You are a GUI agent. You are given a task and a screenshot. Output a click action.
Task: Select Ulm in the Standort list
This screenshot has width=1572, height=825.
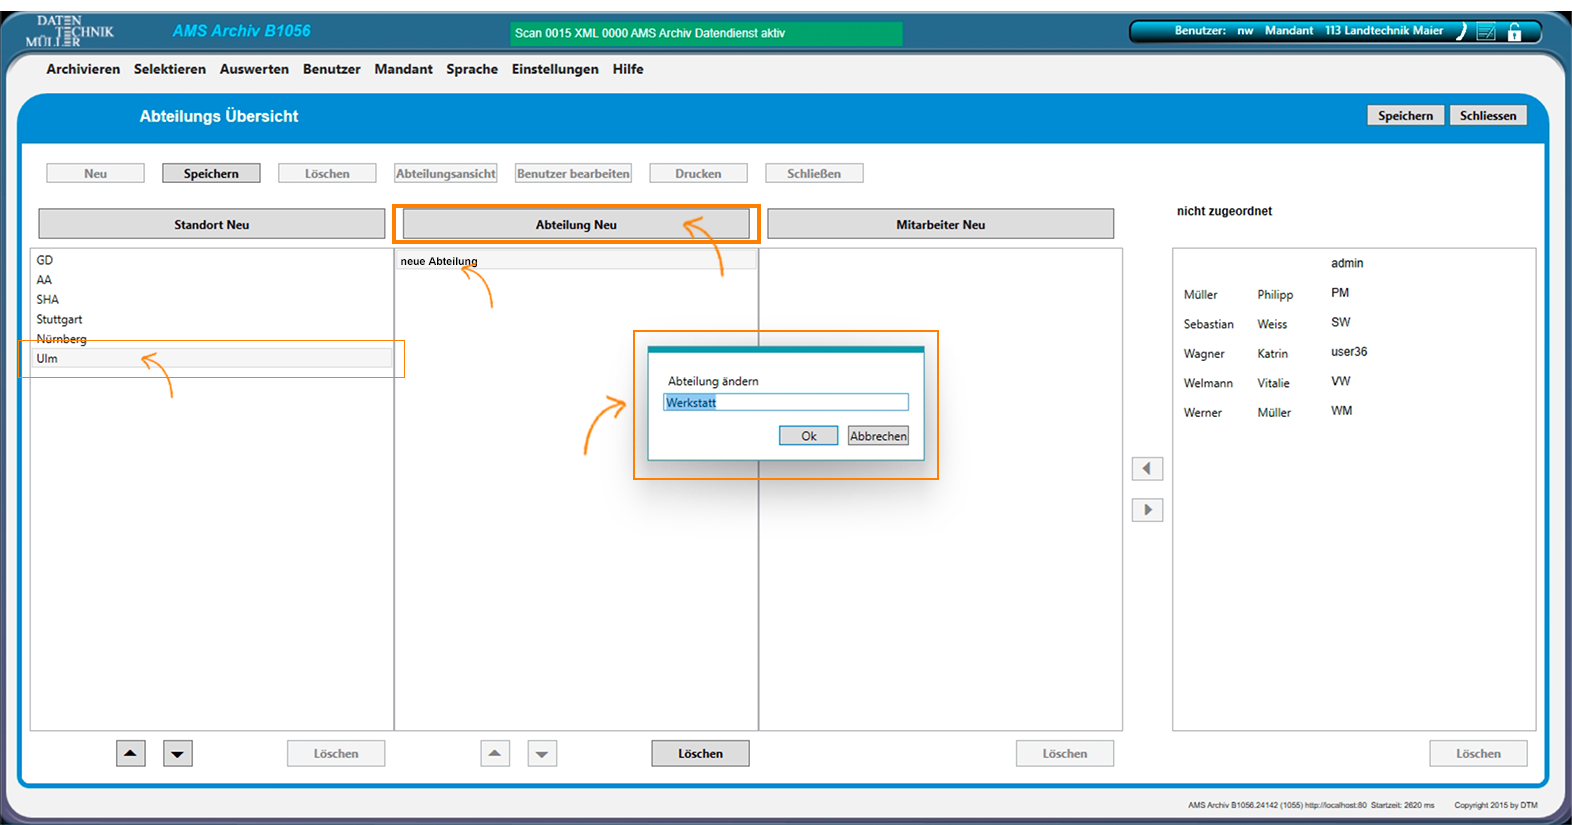point(47,358)
